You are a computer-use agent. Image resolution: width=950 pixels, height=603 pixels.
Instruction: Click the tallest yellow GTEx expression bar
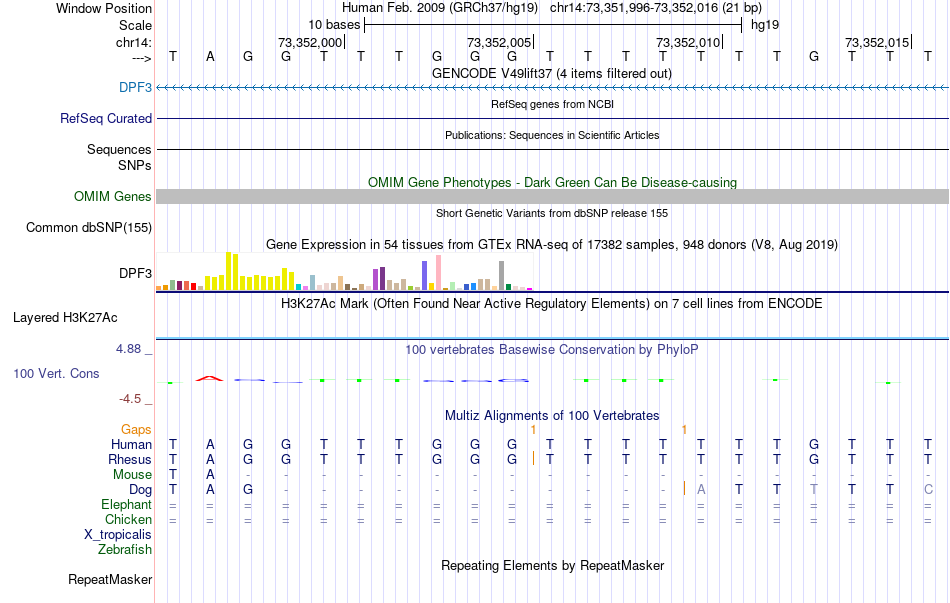[x=228, y=271]
